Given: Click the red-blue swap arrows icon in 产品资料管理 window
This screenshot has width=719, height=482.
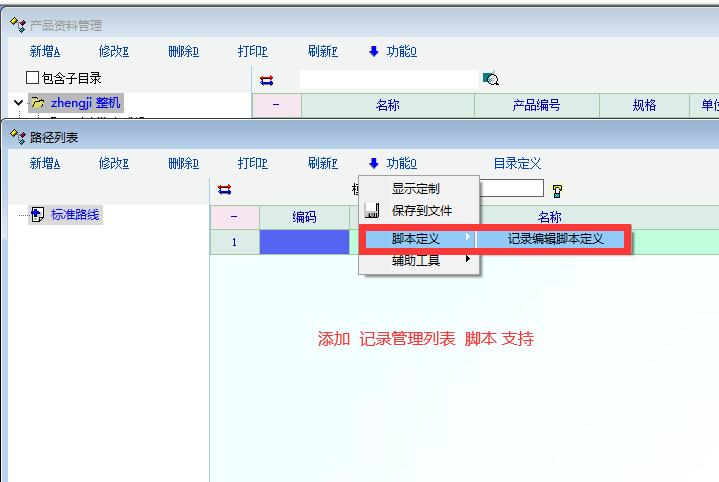Looking at the screenshot, I should [266, 80].
